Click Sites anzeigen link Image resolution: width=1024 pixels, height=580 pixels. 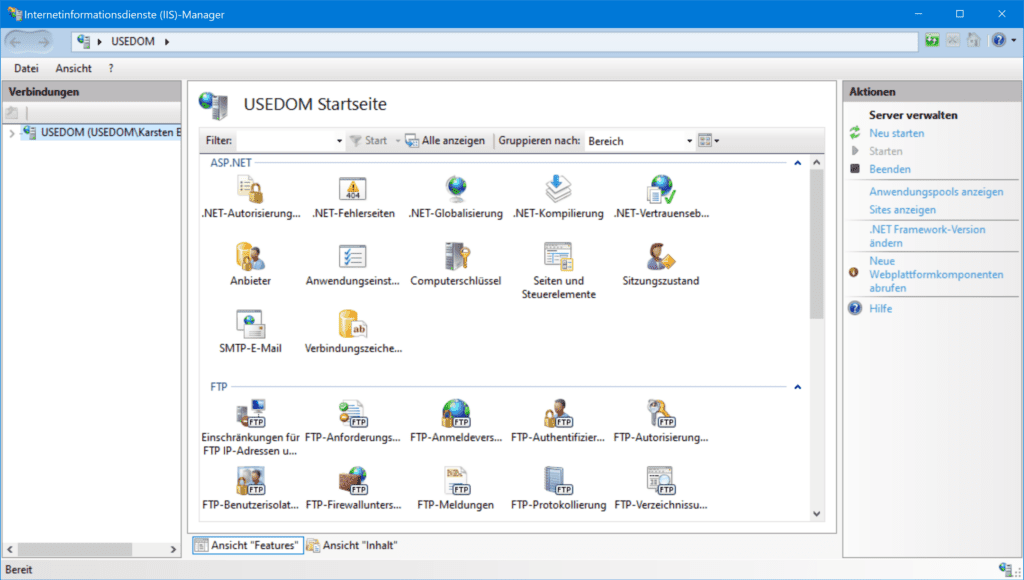click(x=902, y=210)
